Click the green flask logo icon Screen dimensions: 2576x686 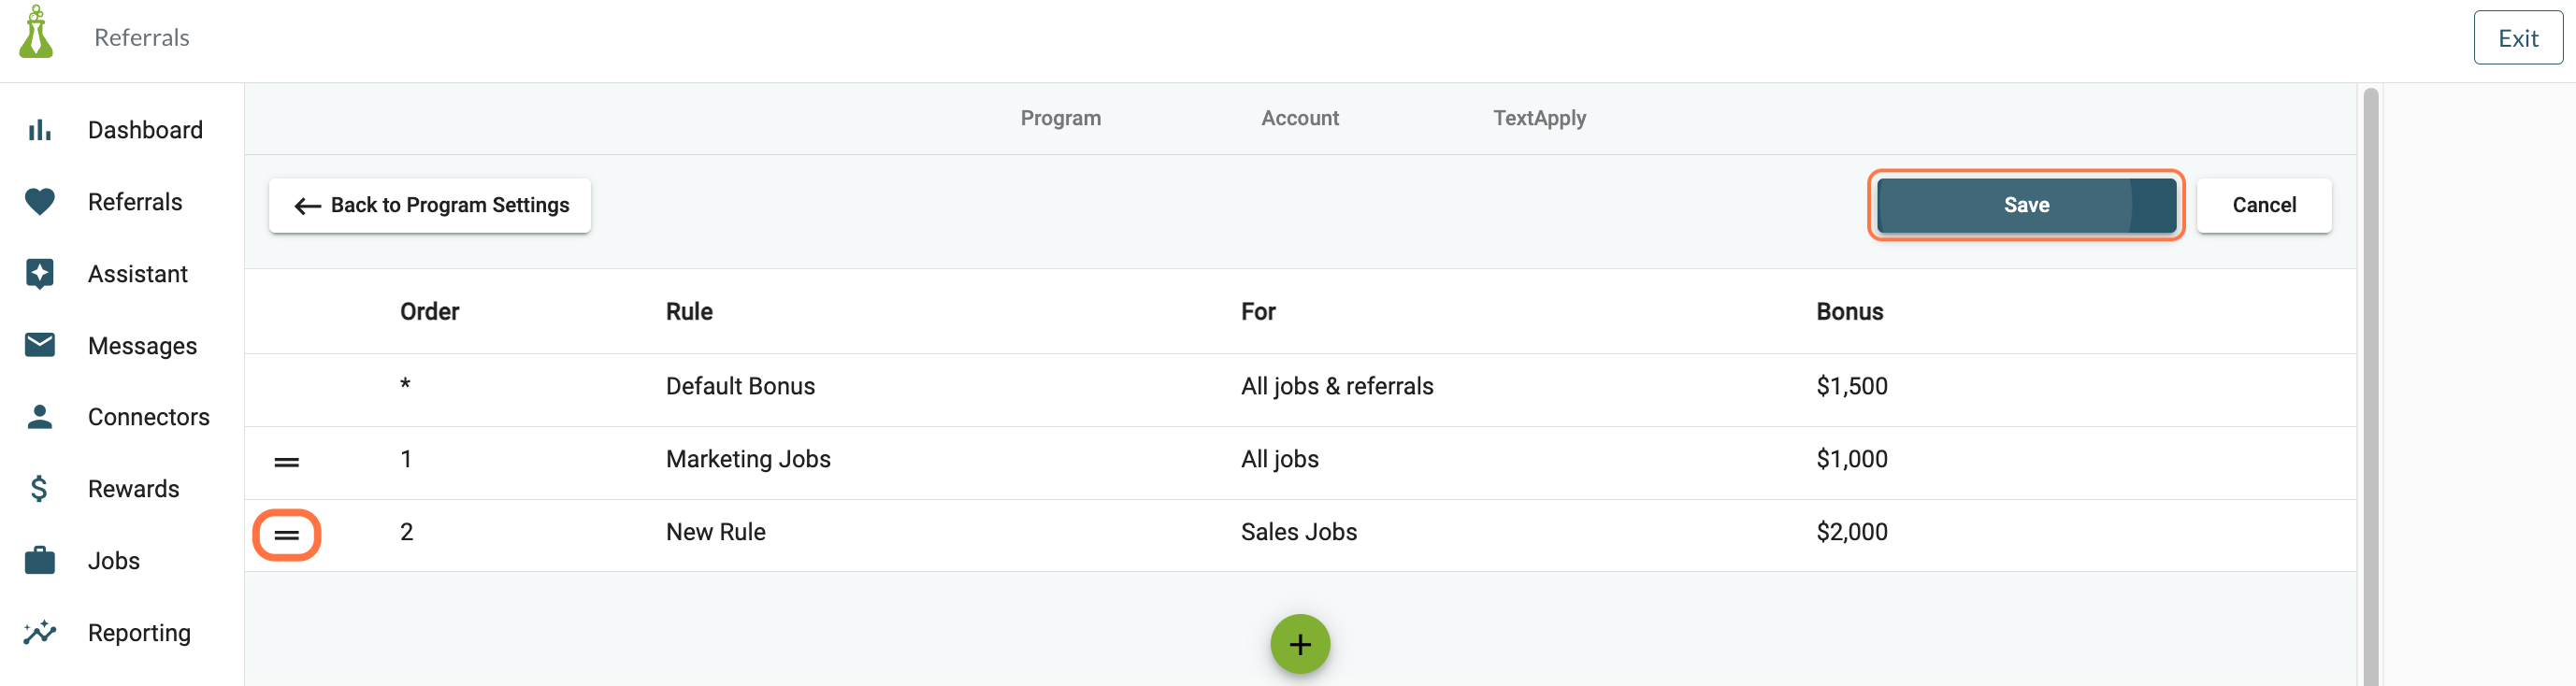point(36,32)
